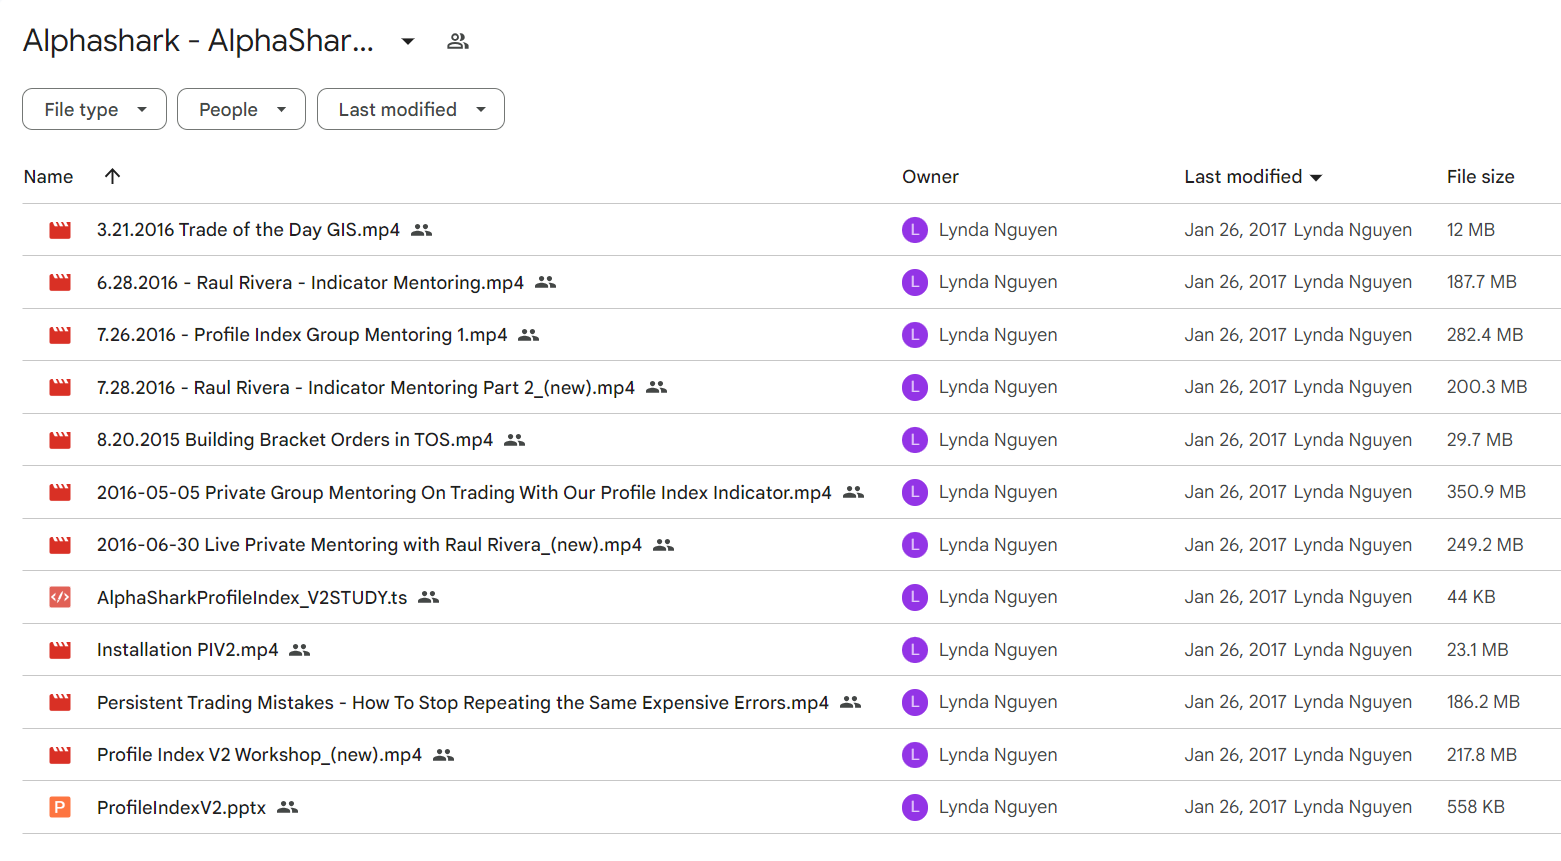
Task: Open Profile Index V2 Workshop_(new).mp4
Action: pos(259,755)
